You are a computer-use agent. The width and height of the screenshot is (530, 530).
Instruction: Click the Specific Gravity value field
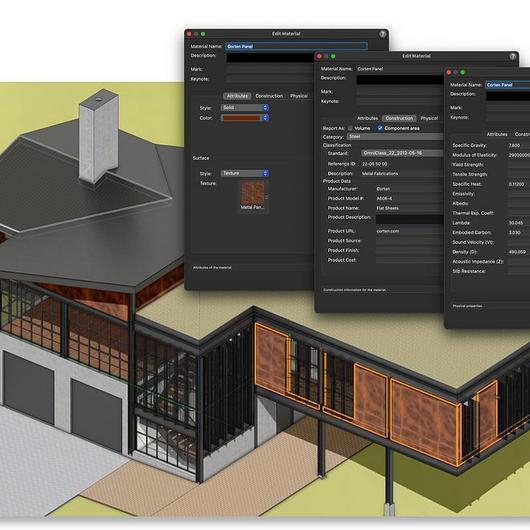(519, 145)
